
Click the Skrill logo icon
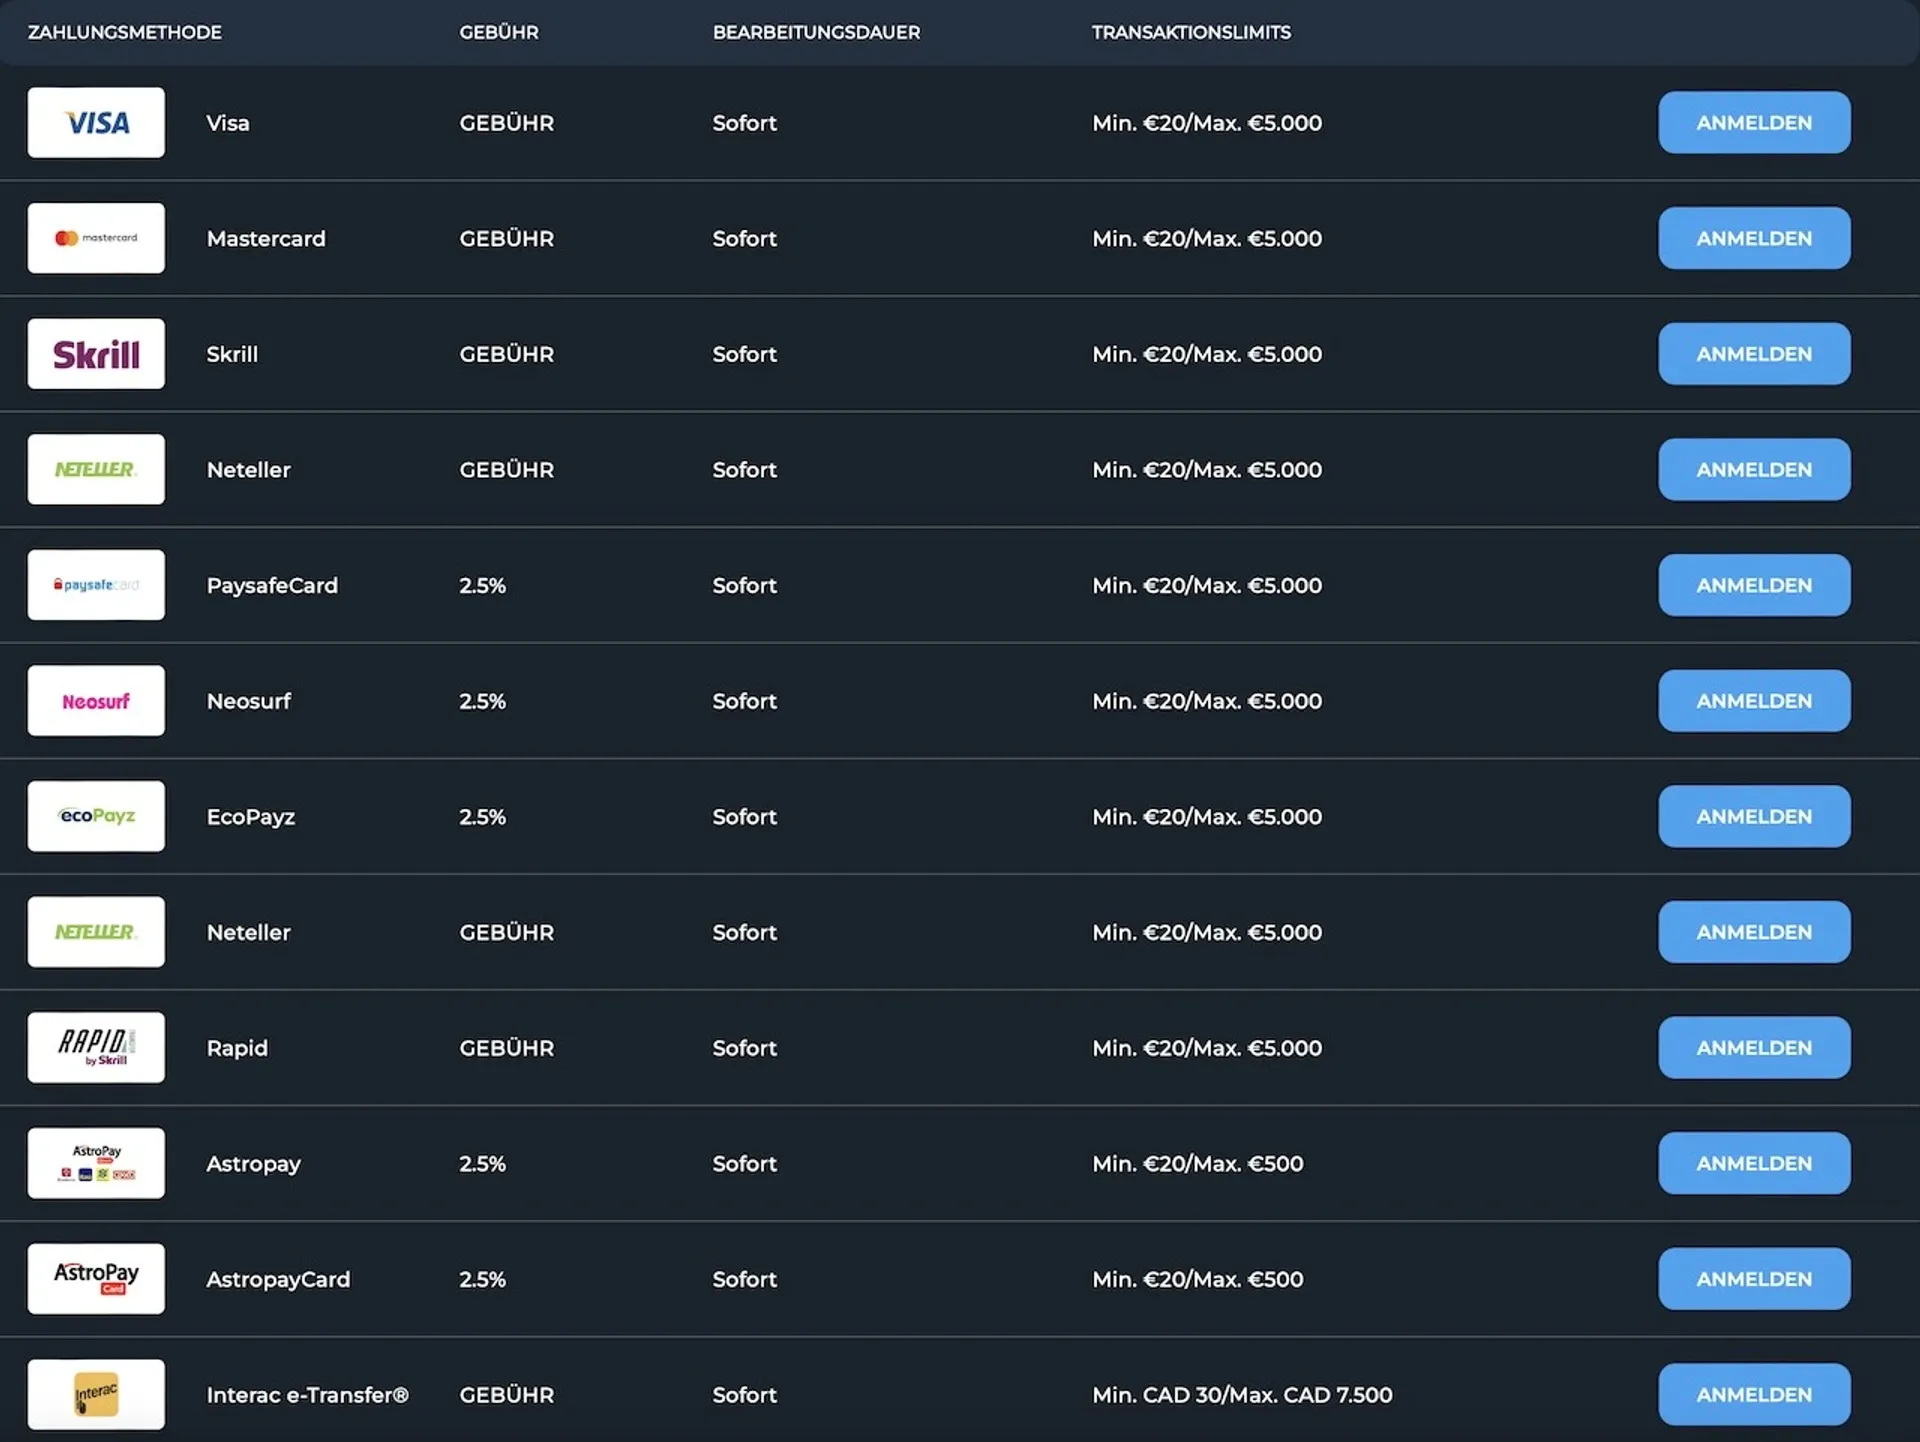point(96,354)
